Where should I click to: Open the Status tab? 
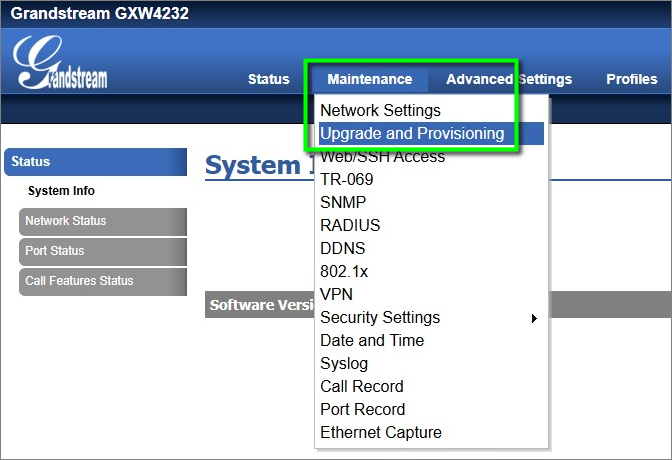tap(268, 80)
